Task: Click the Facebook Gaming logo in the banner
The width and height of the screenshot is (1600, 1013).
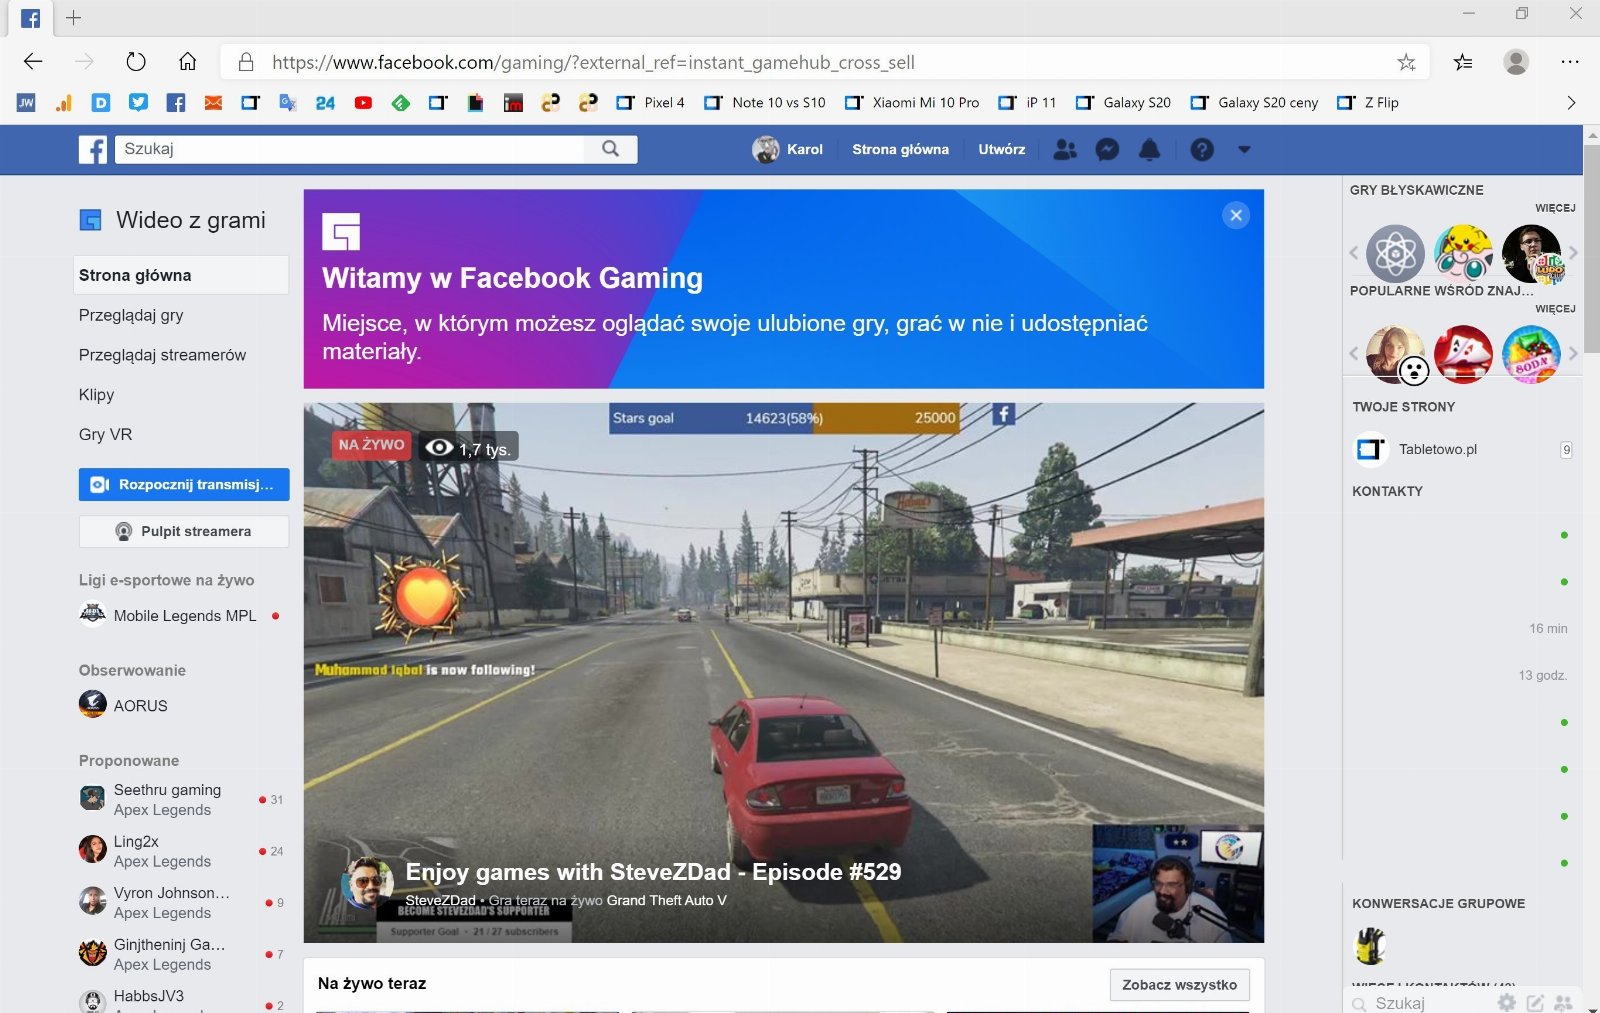Action: tap(341, 232)
